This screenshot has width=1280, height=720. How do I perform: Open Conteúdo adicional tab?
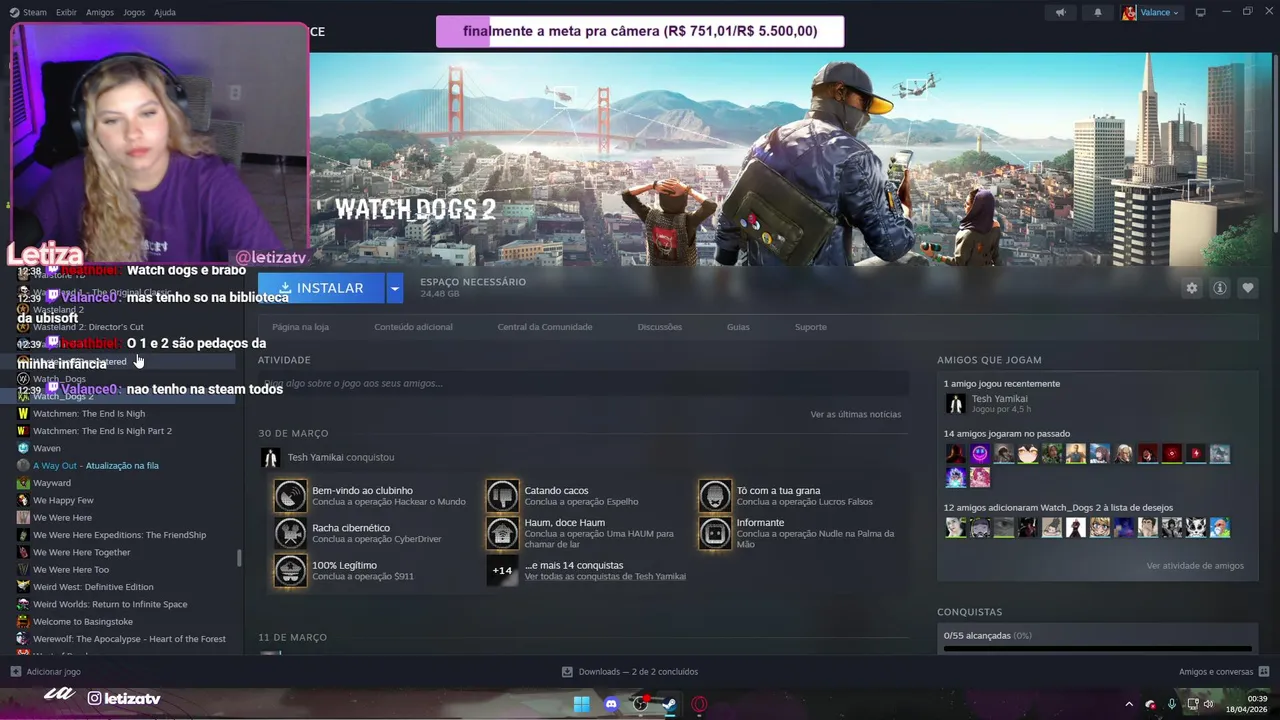(x=413, y=327)
